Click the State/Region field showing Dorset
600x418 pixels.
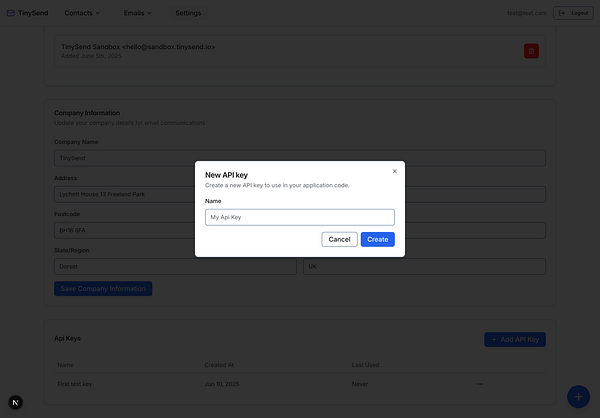pos(175,266)
